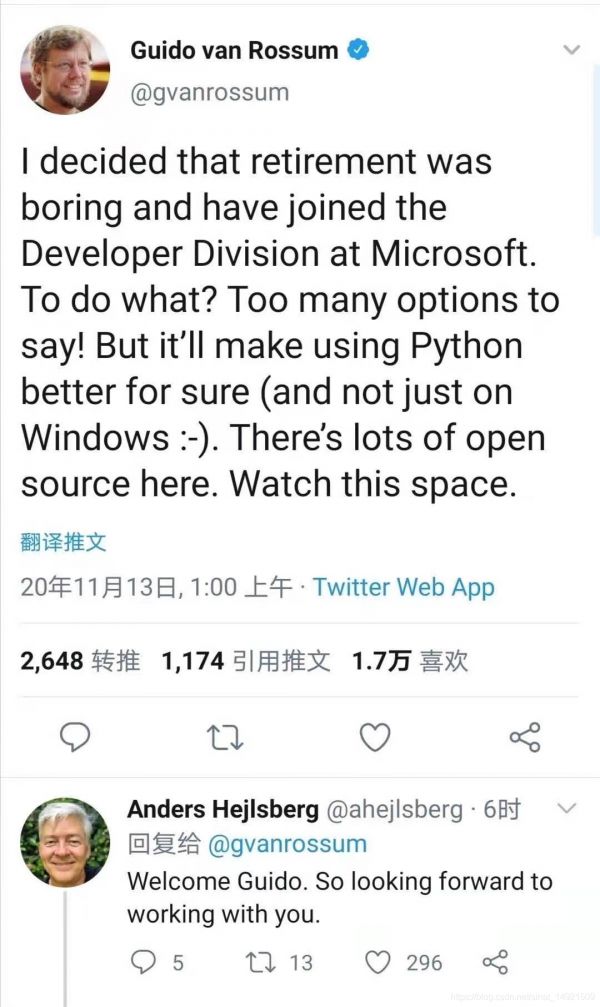
Task: Like the main tweet with the heart icon
Action: [374, 738]
